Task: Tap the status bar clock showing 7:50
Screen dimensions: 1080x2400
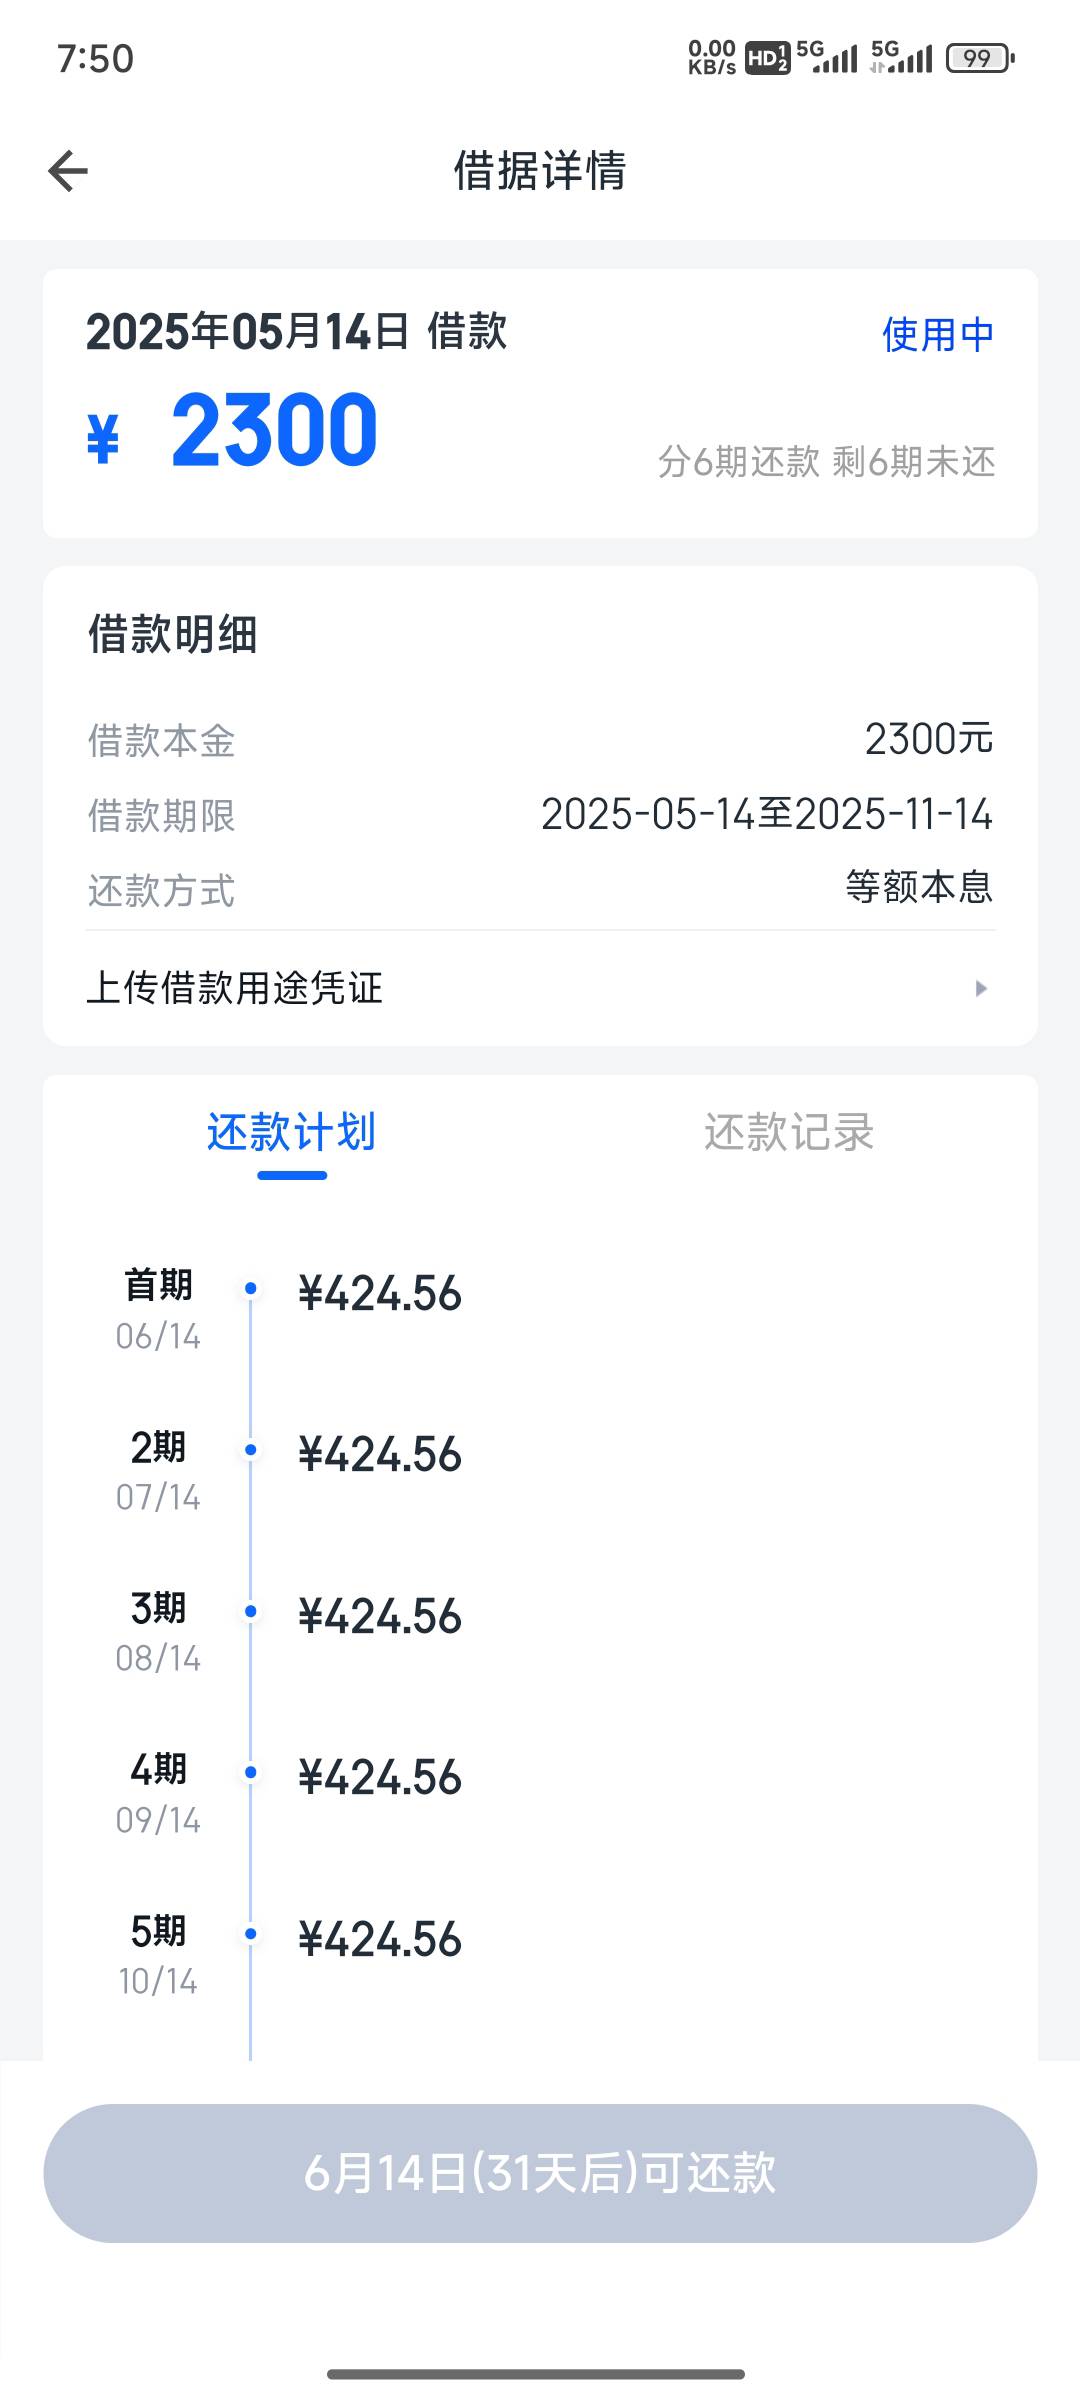Action: coord(95,59)
